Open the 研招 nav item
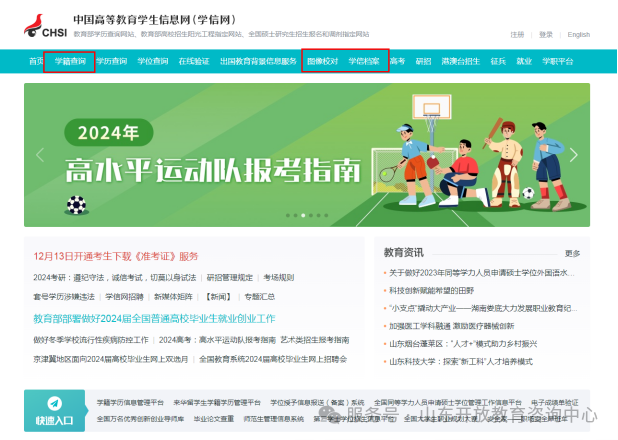The image size is (618, 440). coord(423,61)
